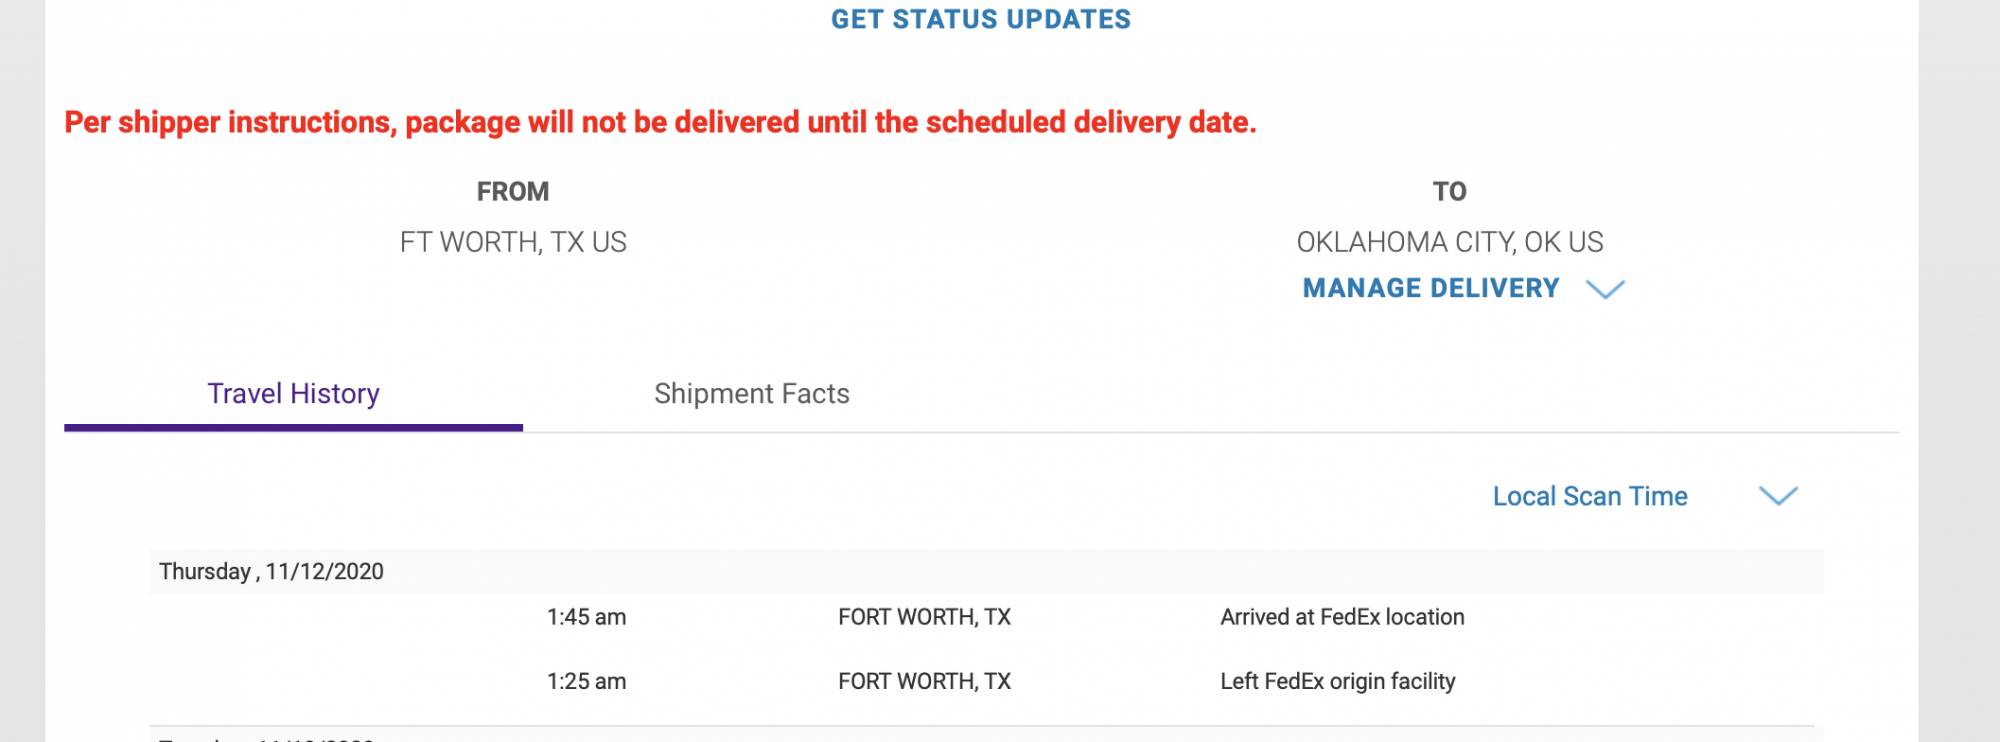Expand the Manage Delivery chevron arrow
This screenshot has height=742, width=2000.
click(x=1605, y=289)
